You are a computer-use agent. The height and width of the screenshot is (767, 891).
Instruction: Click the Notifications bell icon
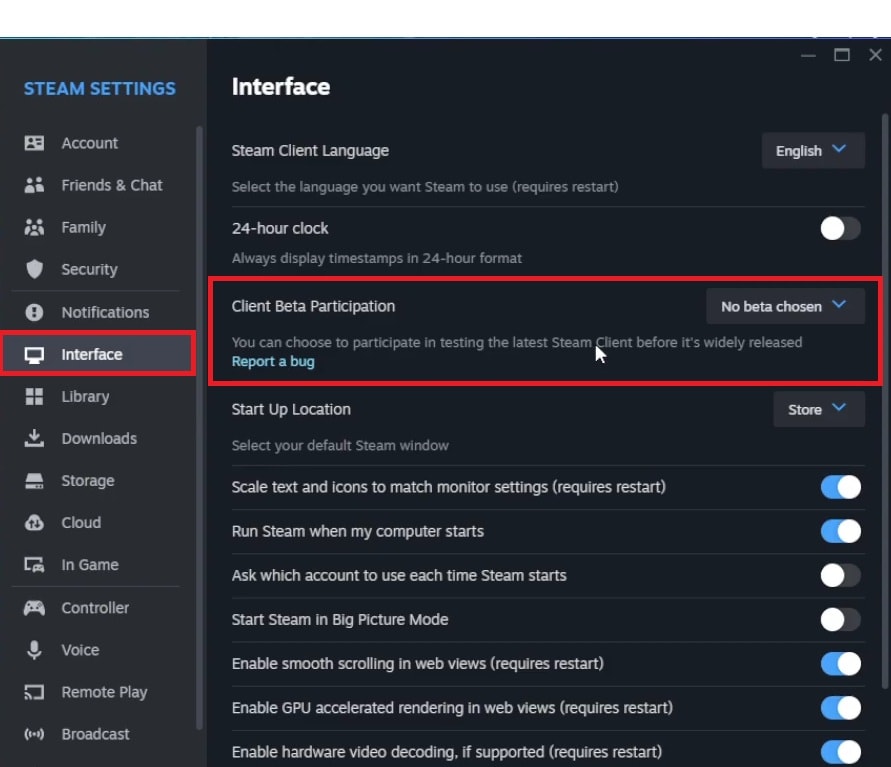[35, 312]
